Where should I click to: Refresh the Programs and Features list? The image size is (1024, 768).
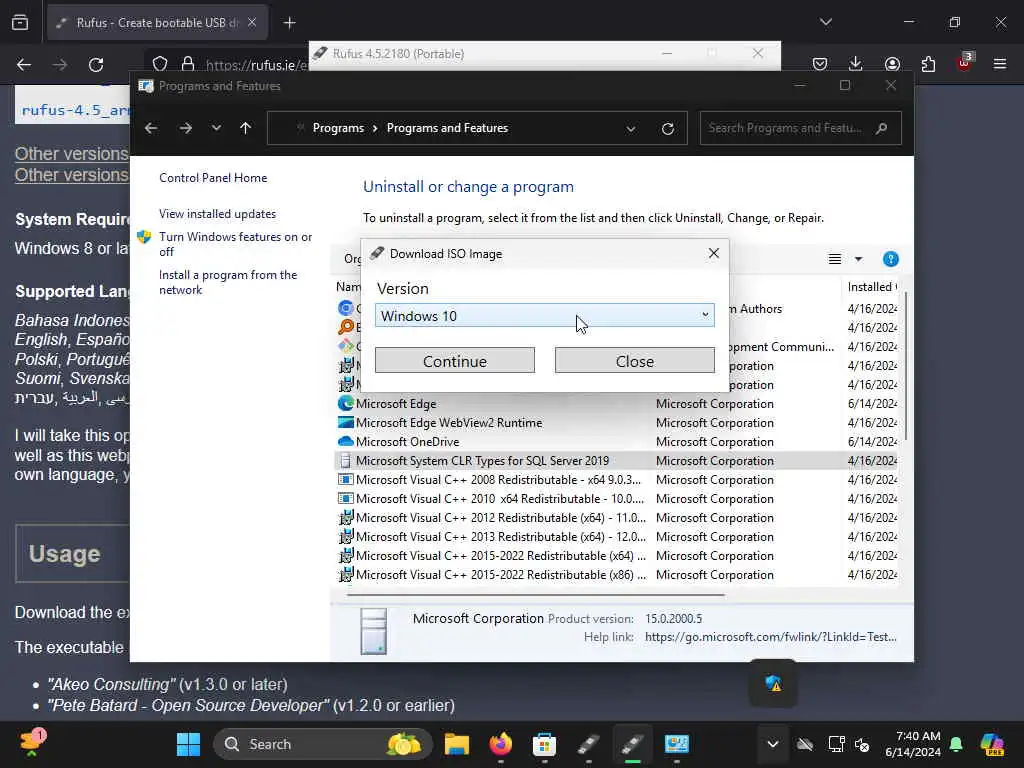click(667, 129)
